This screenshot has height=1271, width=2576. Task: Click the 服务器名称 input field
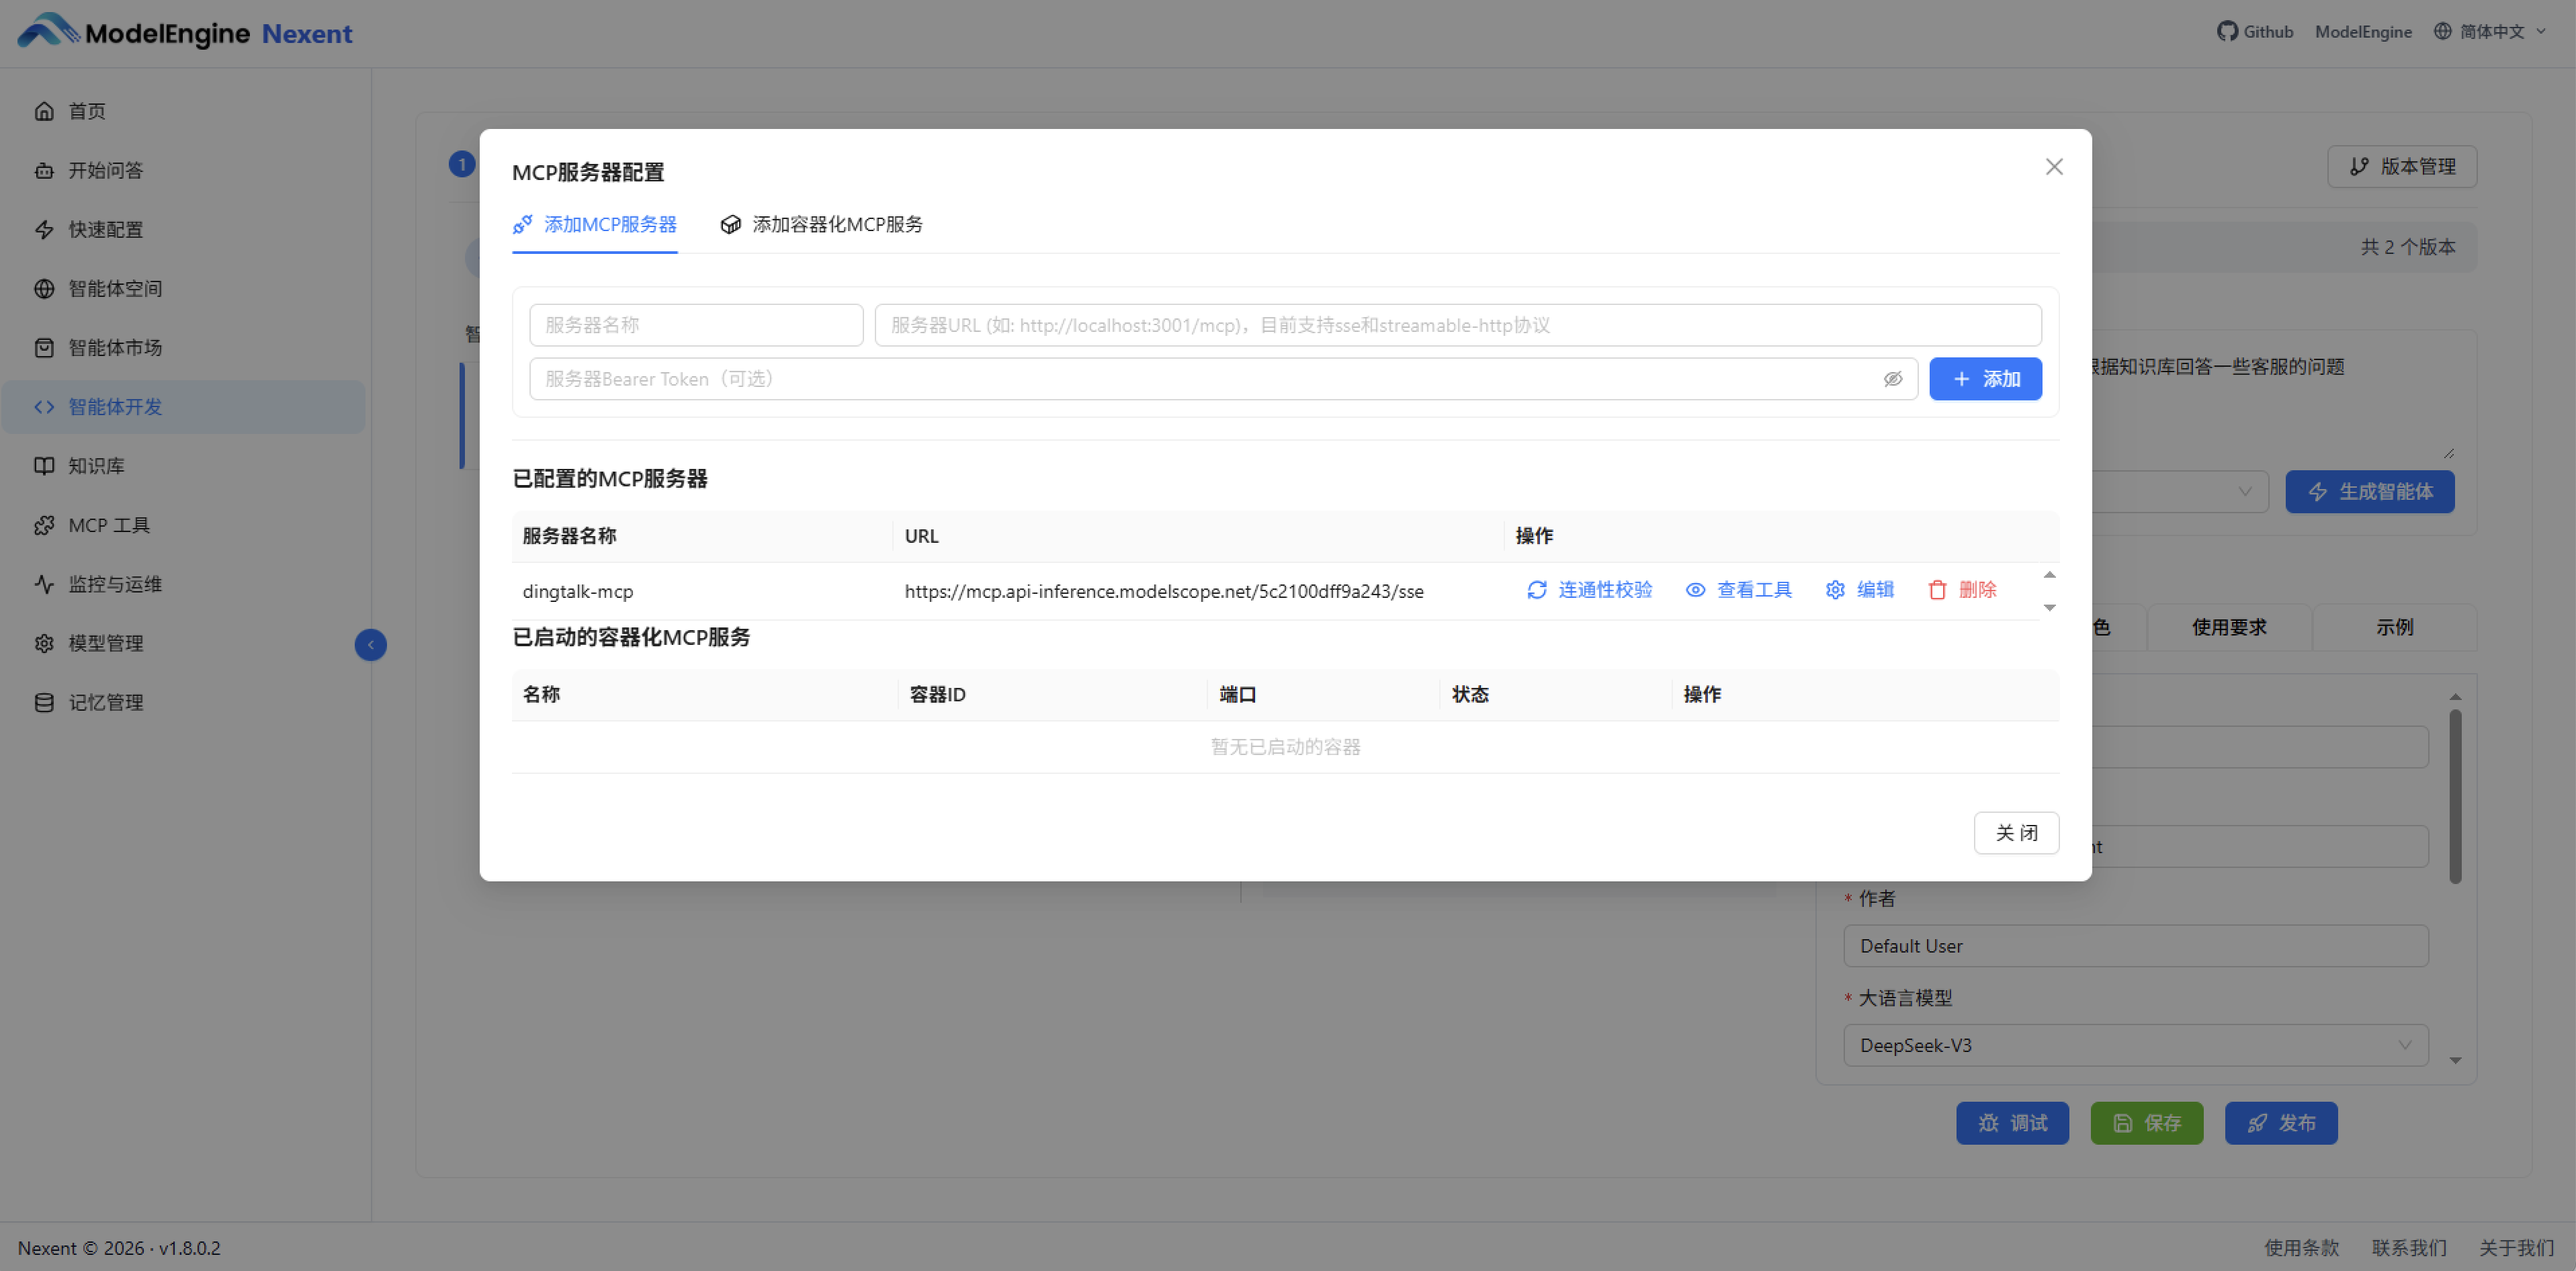696,325
